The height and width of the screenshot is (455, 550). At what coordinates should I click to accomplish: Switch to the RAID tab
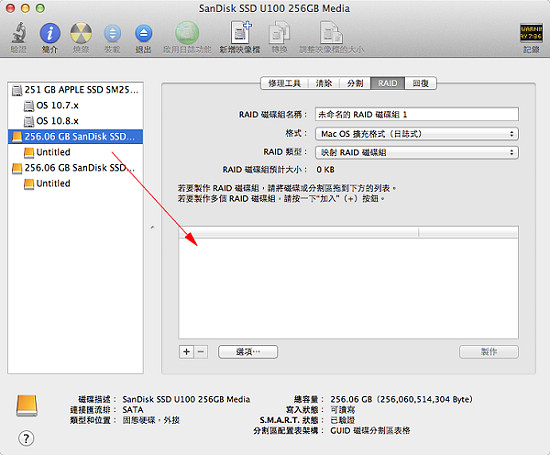387,83
